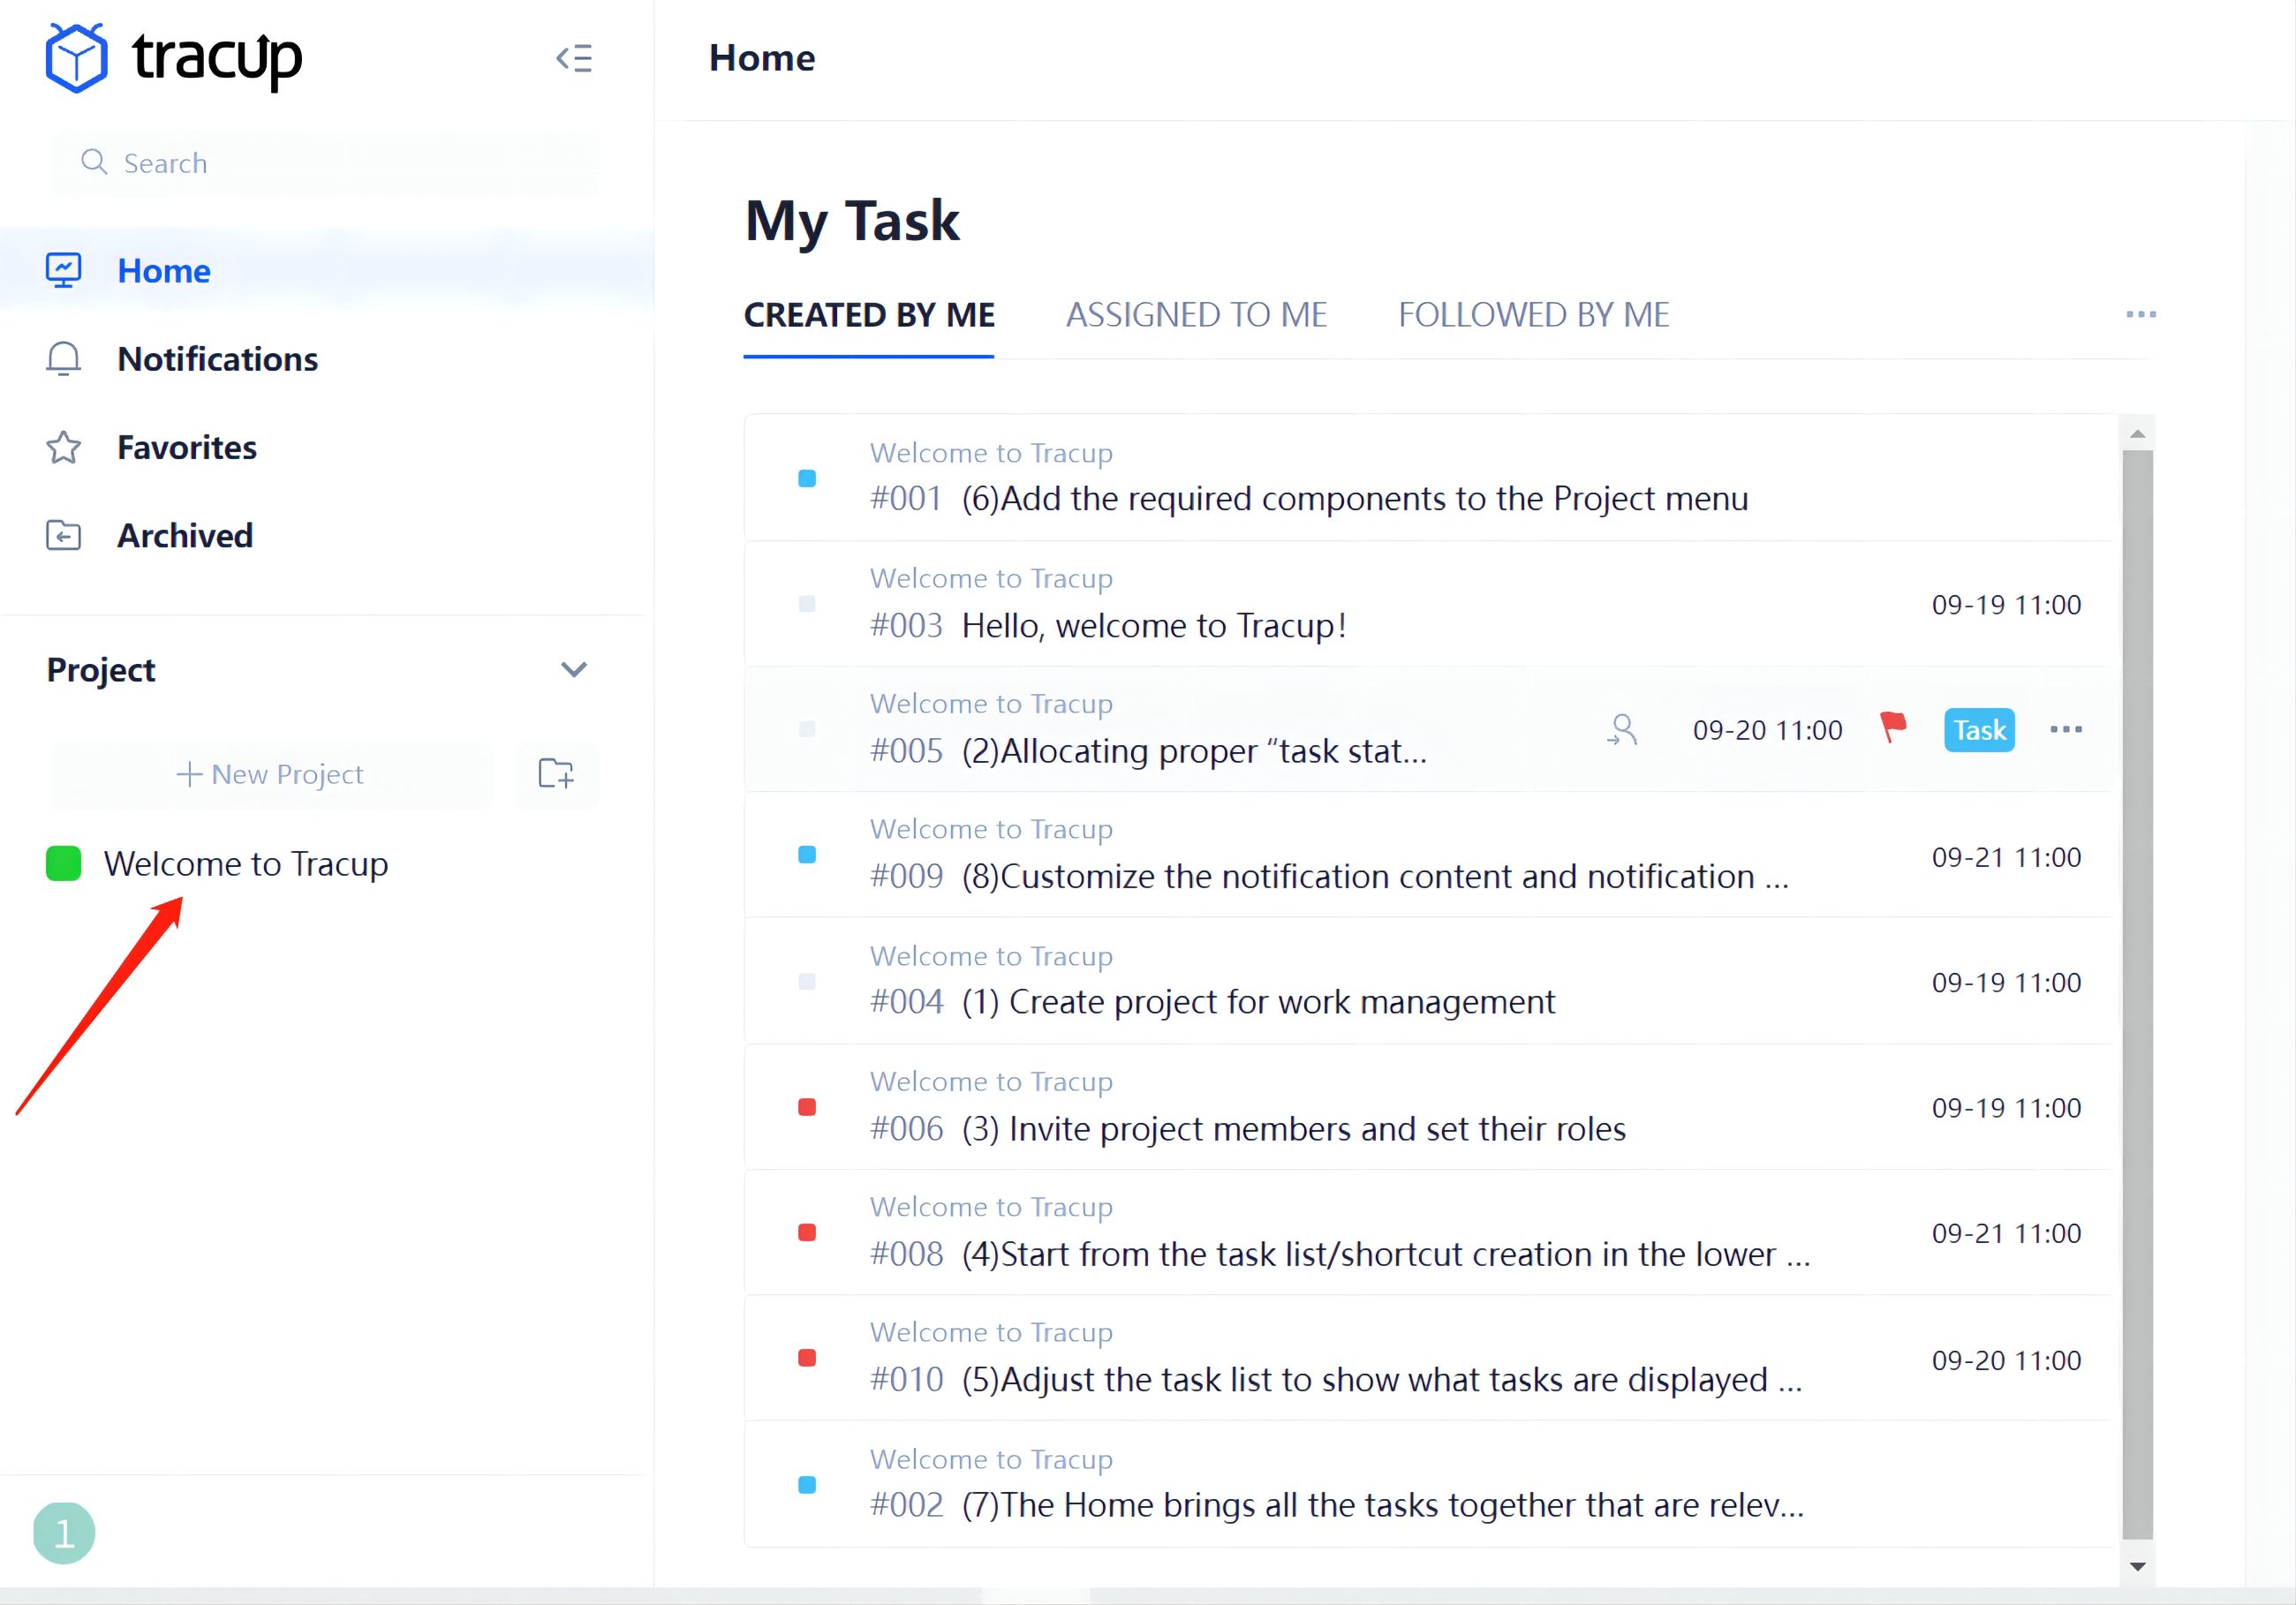
Task: Click the assignee icon on task #005
Action: (x=1622, y=729)
